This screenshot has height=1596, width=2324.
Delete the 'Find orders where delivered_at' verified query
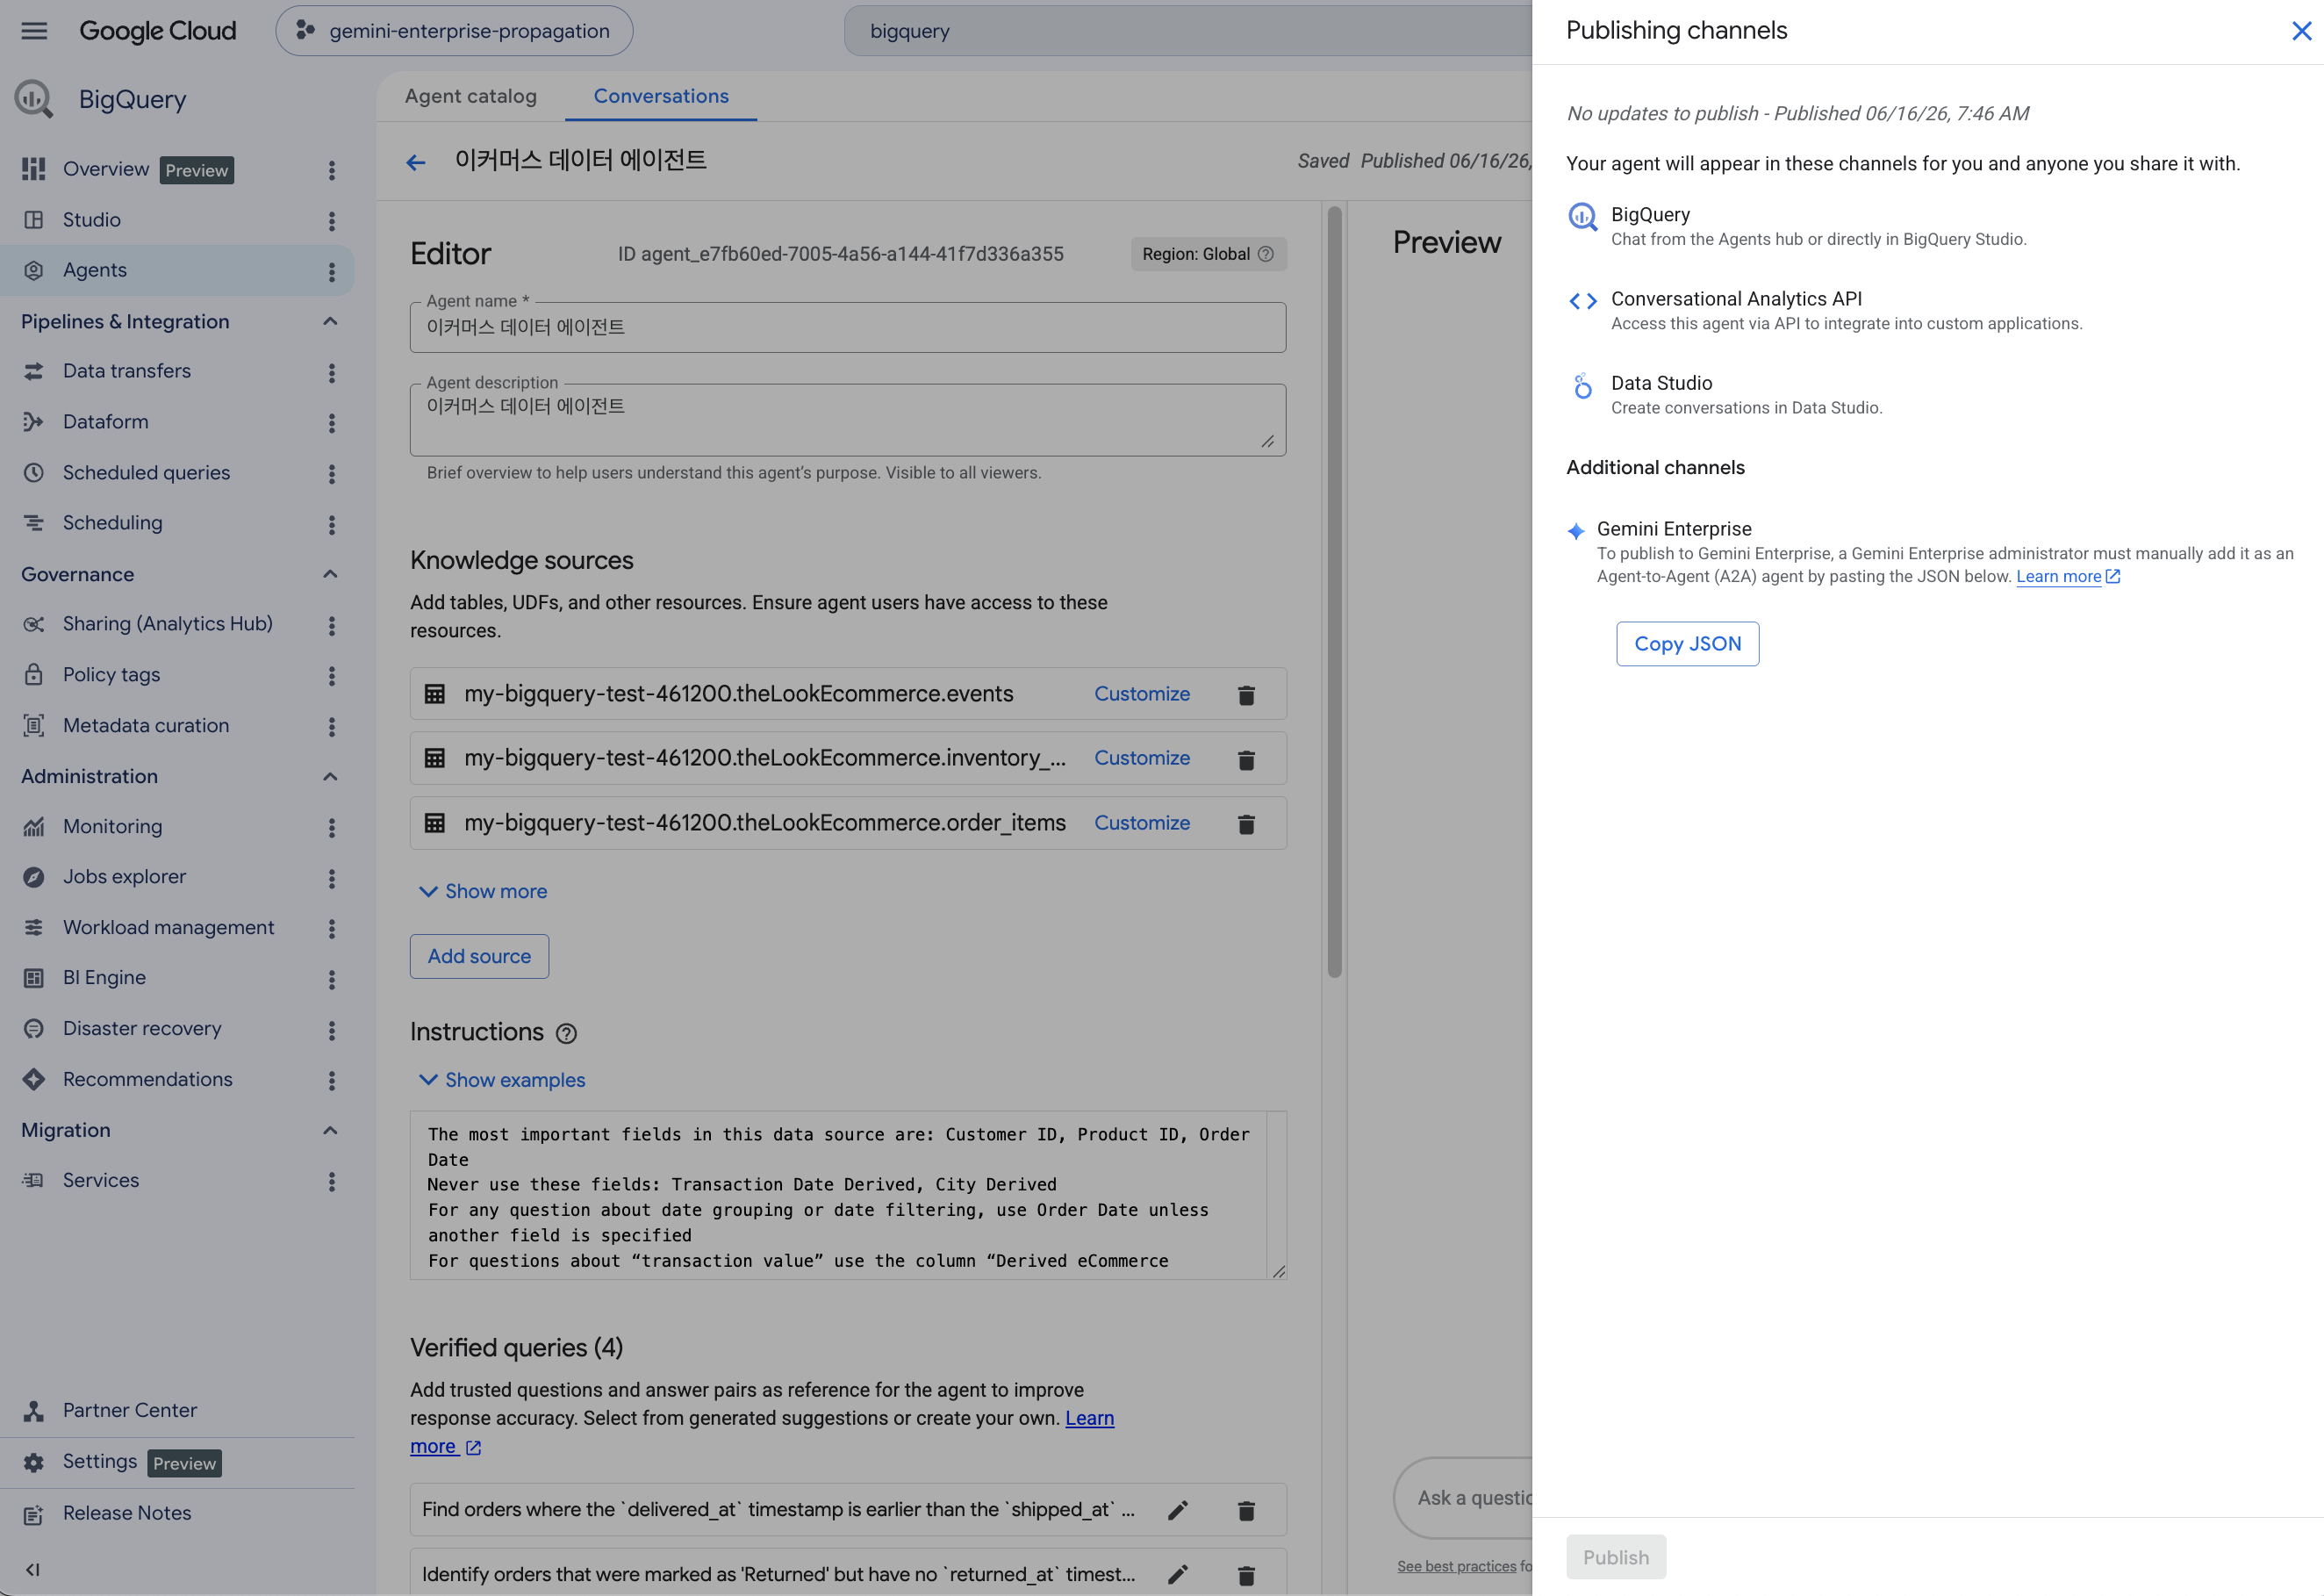click(x=1246, y=1511)
